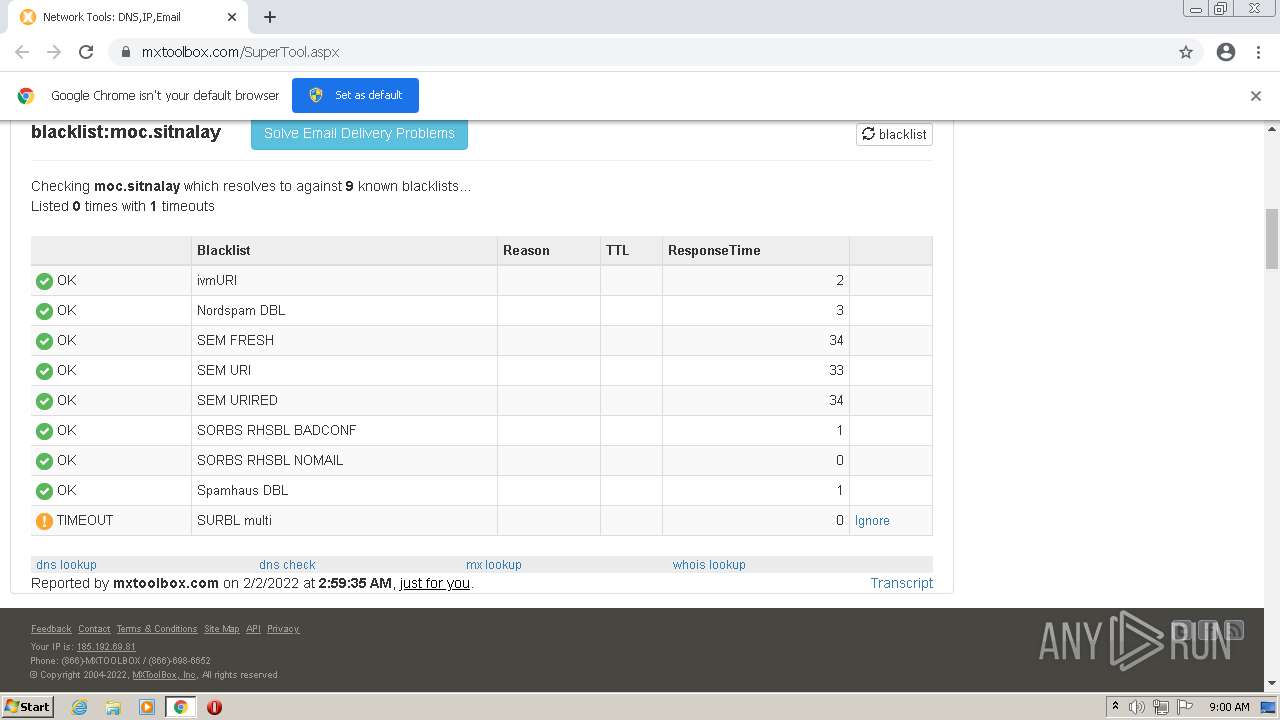Run the dns check tool
Viewport: 1280px width, 720px height.
pyautogui.click(x=287, y=564)
